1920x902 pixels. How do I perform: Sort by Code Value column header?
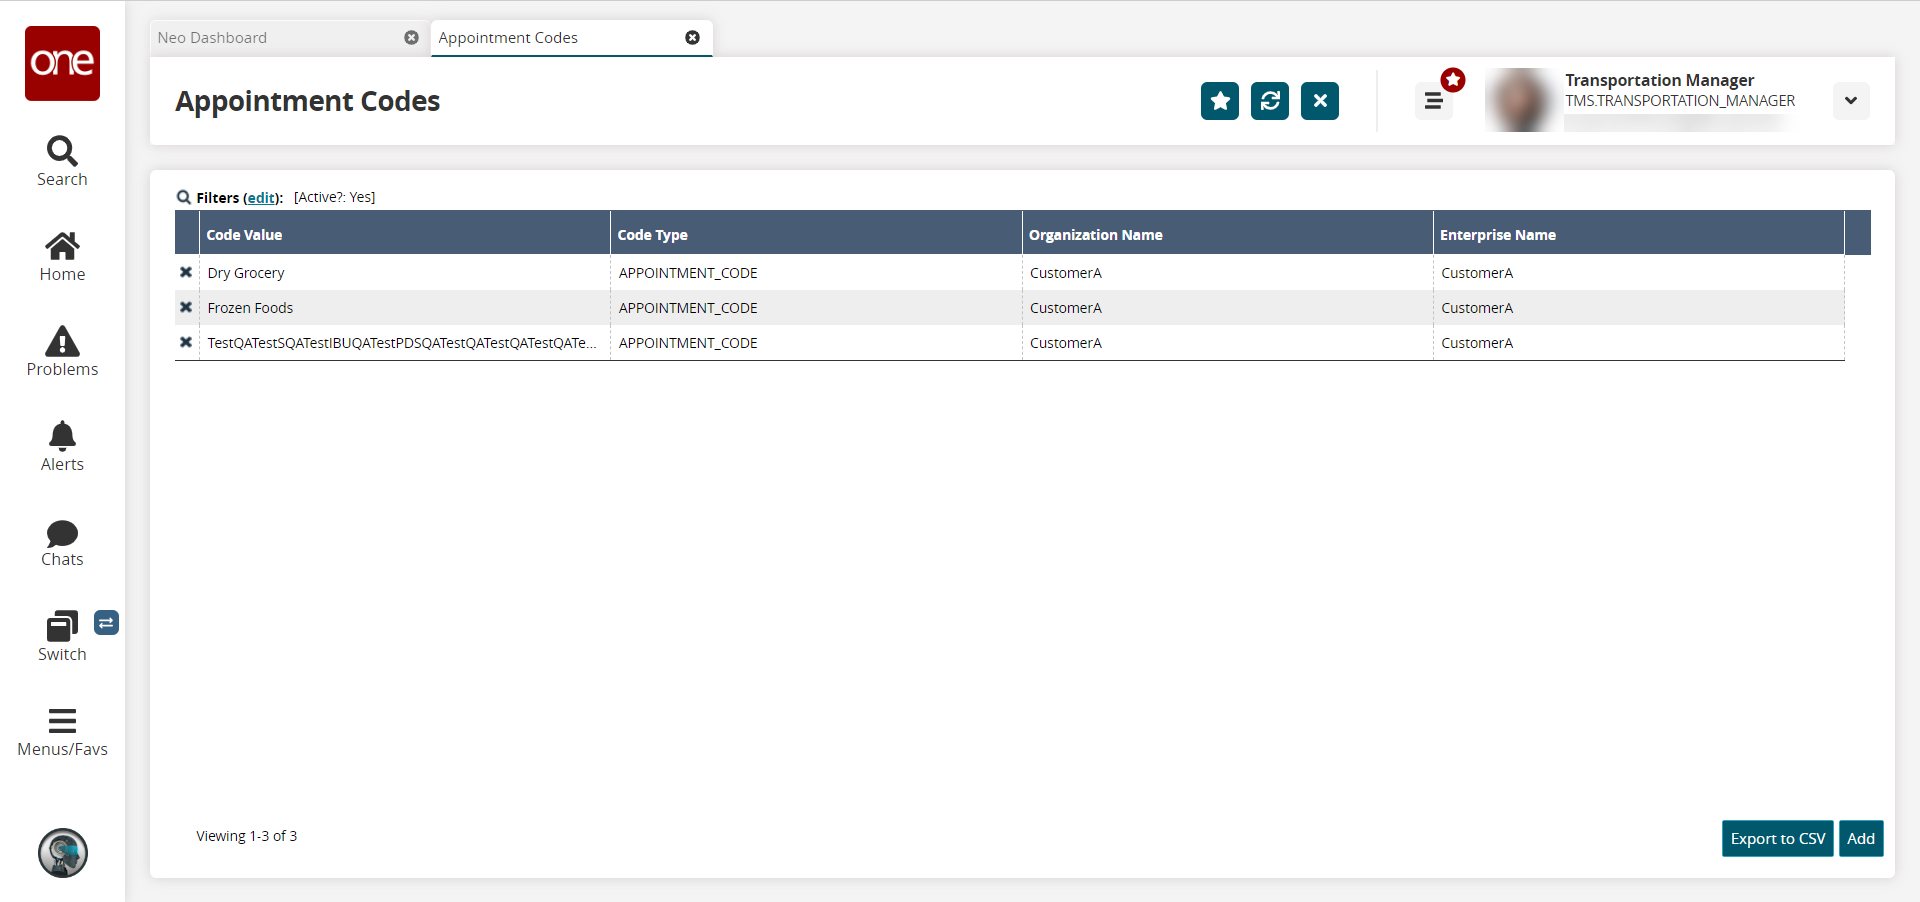244,235
